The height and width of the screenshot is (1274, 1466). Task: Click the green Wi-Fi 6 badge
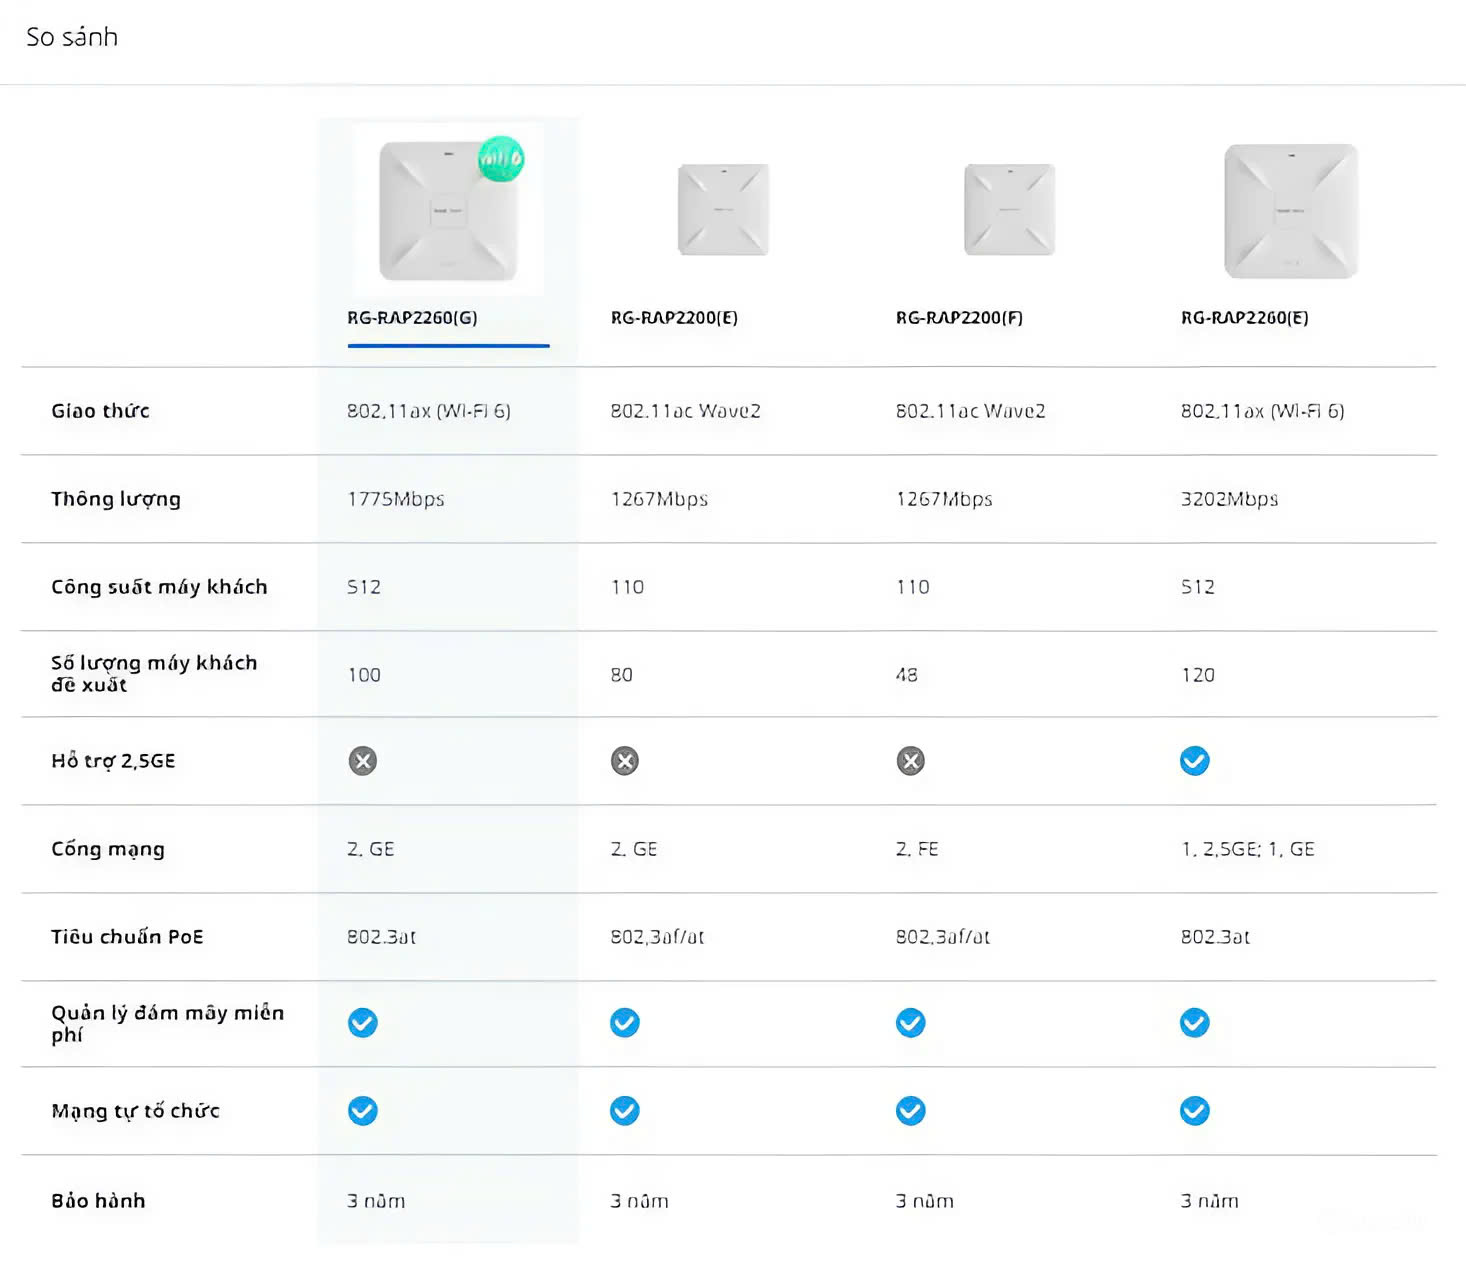tap(501, 159)
